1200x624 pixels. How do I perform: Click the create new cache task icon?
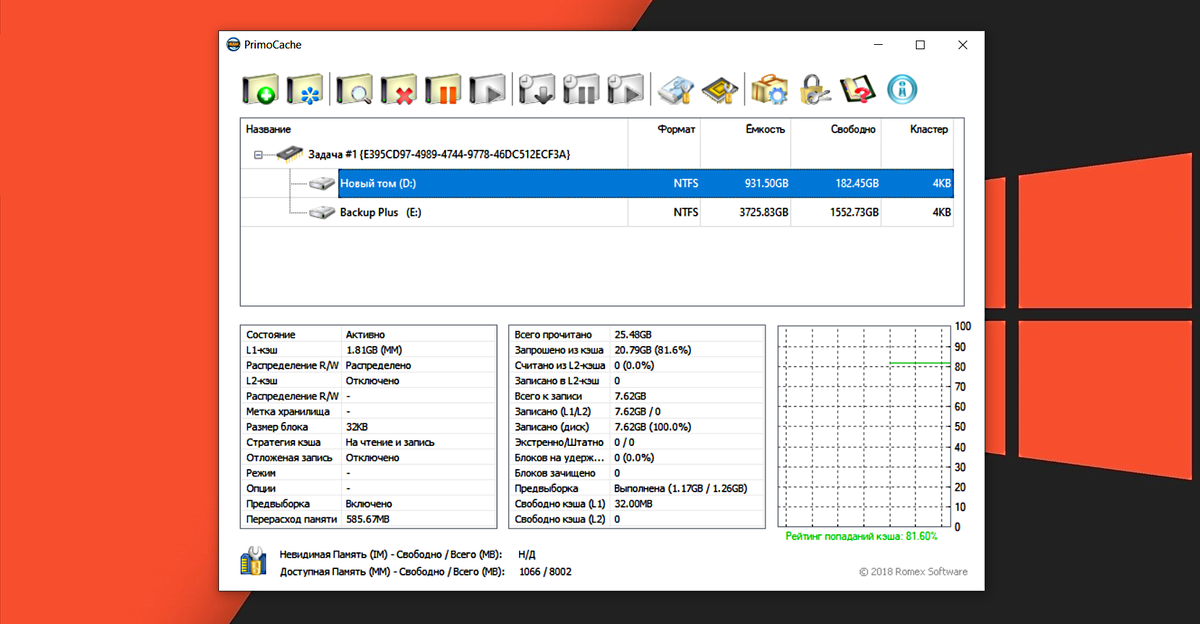coord(260,89)
